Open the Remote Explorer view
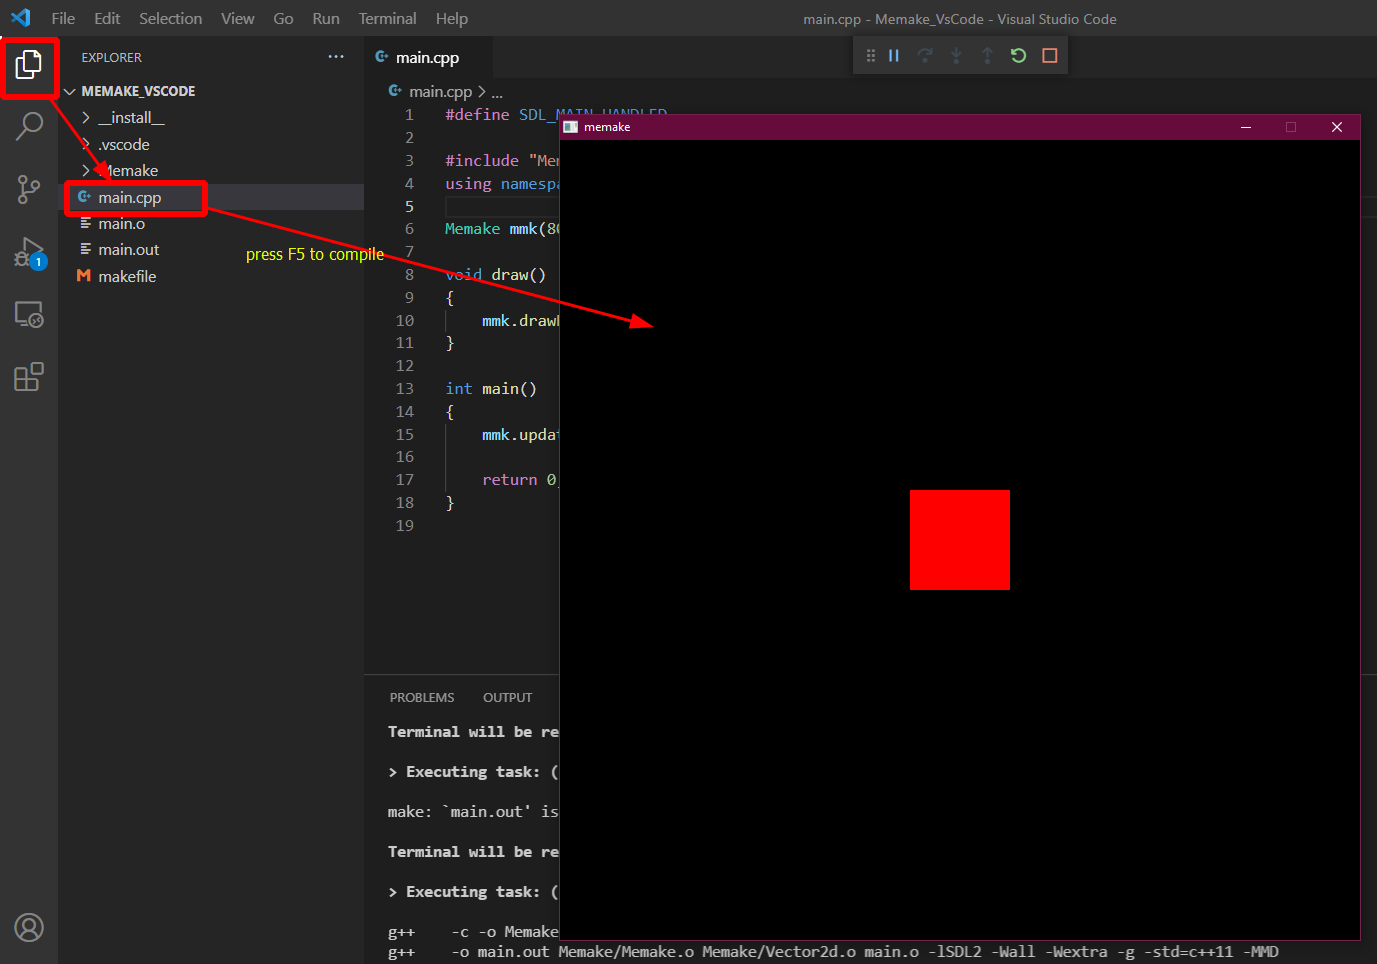 click(29, 315)
